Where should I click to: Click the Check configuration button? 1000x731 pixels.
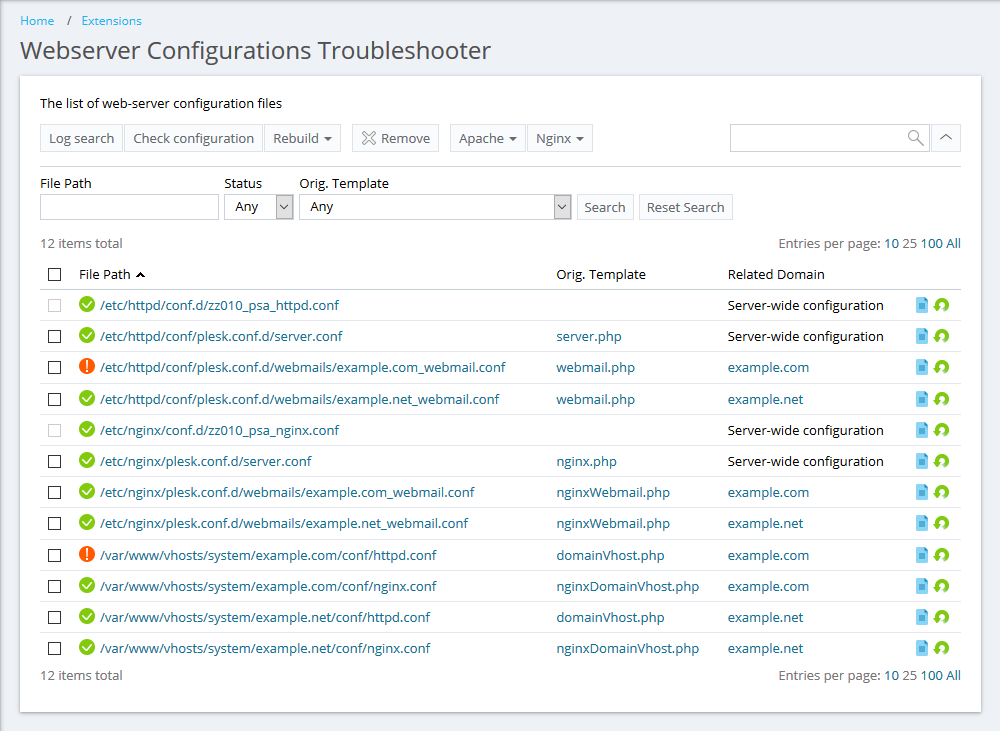(193, 139)
